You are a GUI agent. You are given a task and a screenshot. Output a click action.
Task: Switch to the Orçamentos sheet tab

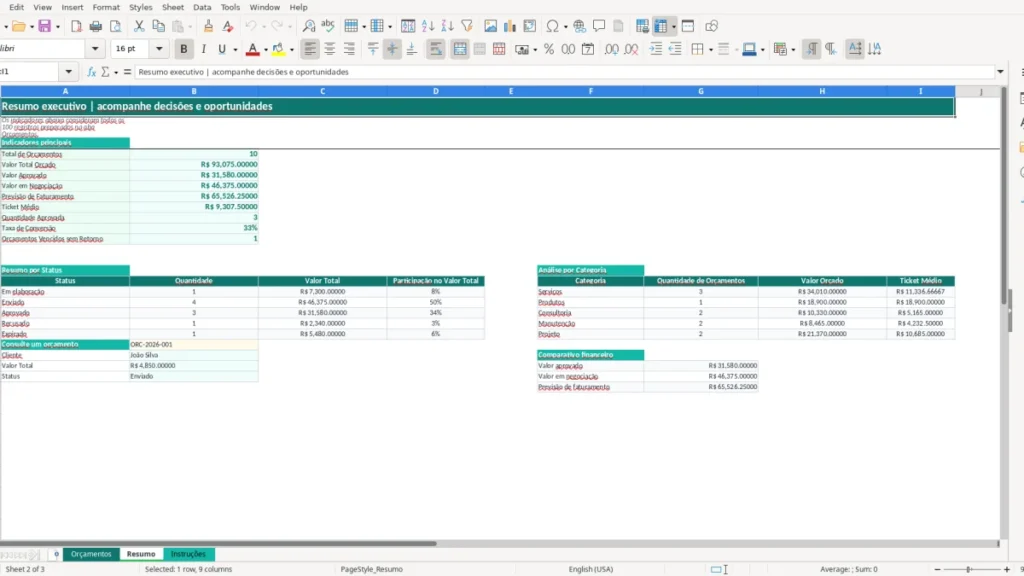(x=91, y=554)
